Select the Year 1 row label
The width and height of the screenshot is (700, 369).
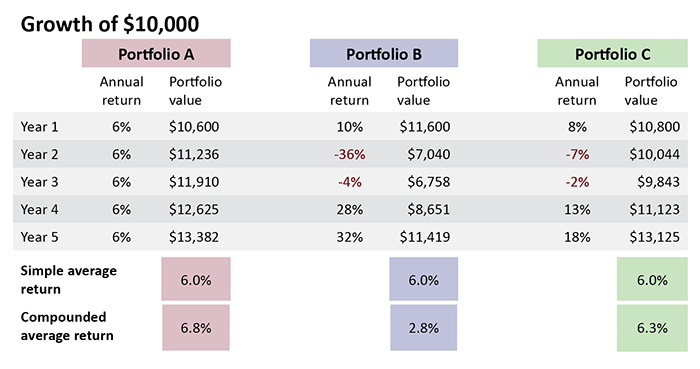(x=39, y=127)
